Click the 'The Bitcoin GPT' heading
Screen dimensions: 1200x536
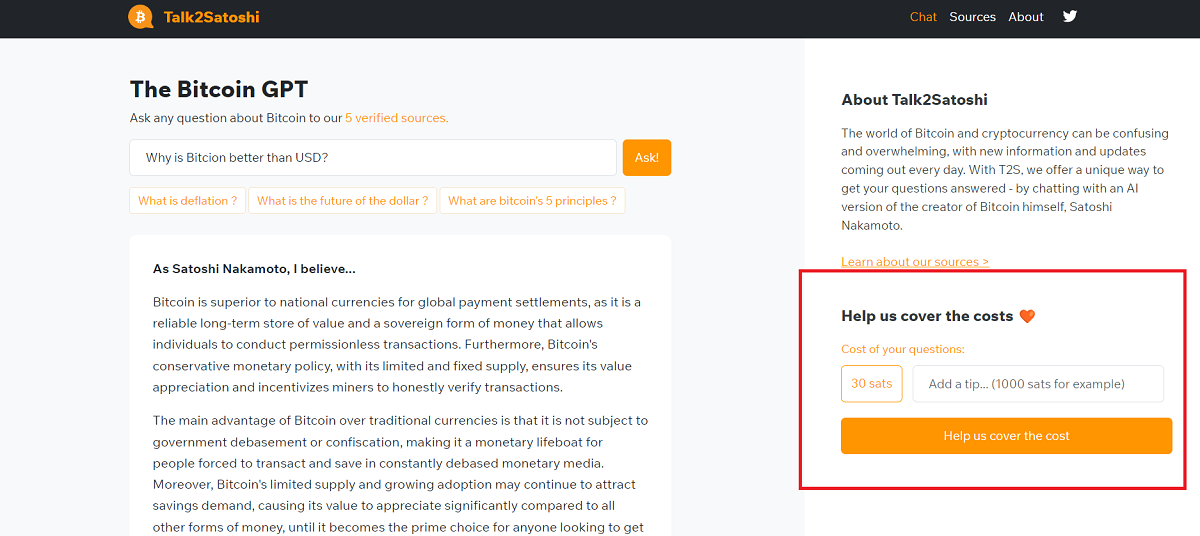click(219, 89)
